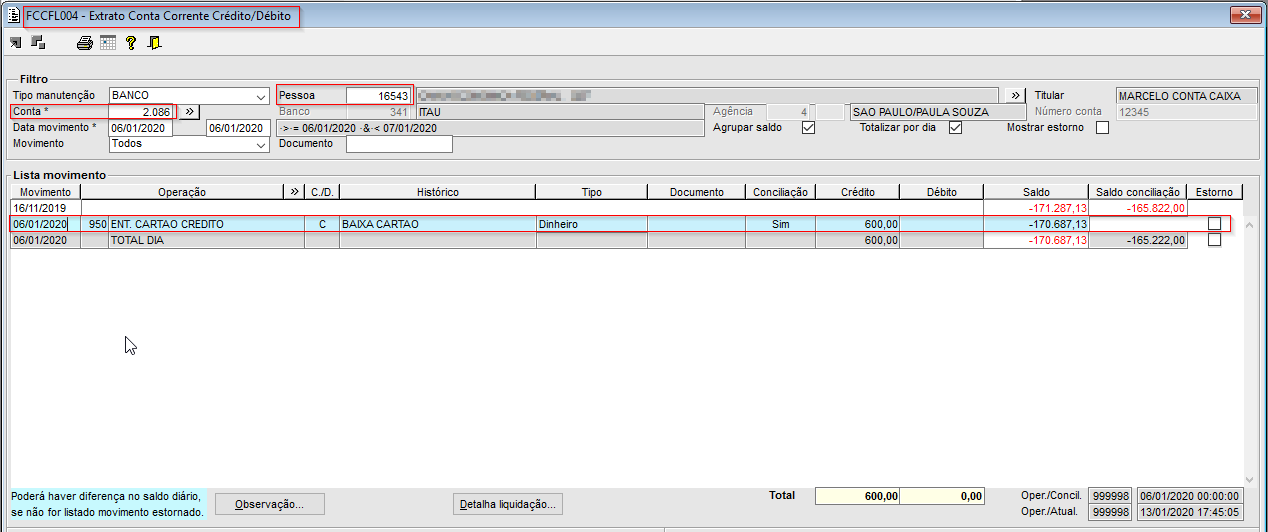Click the lookup arrow button beside Titular

click(1015, 96)
